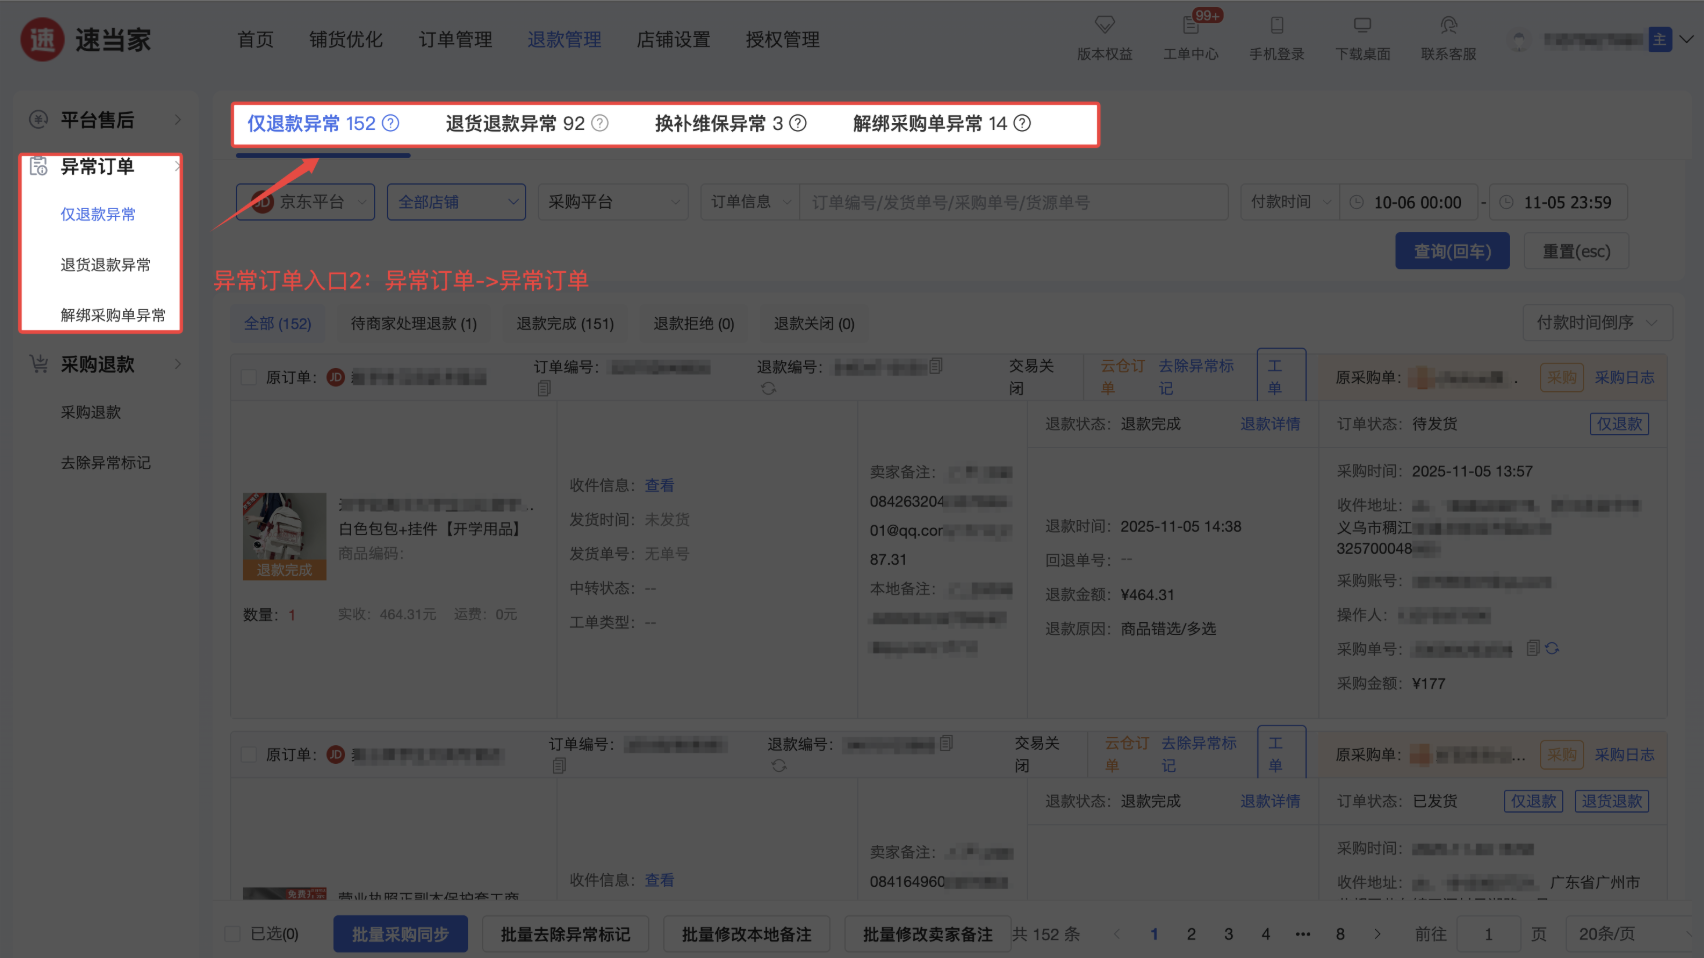Click the 查询(回车) search button
The height and width of the screenshot is (958, 1704).
point(1452,251)
